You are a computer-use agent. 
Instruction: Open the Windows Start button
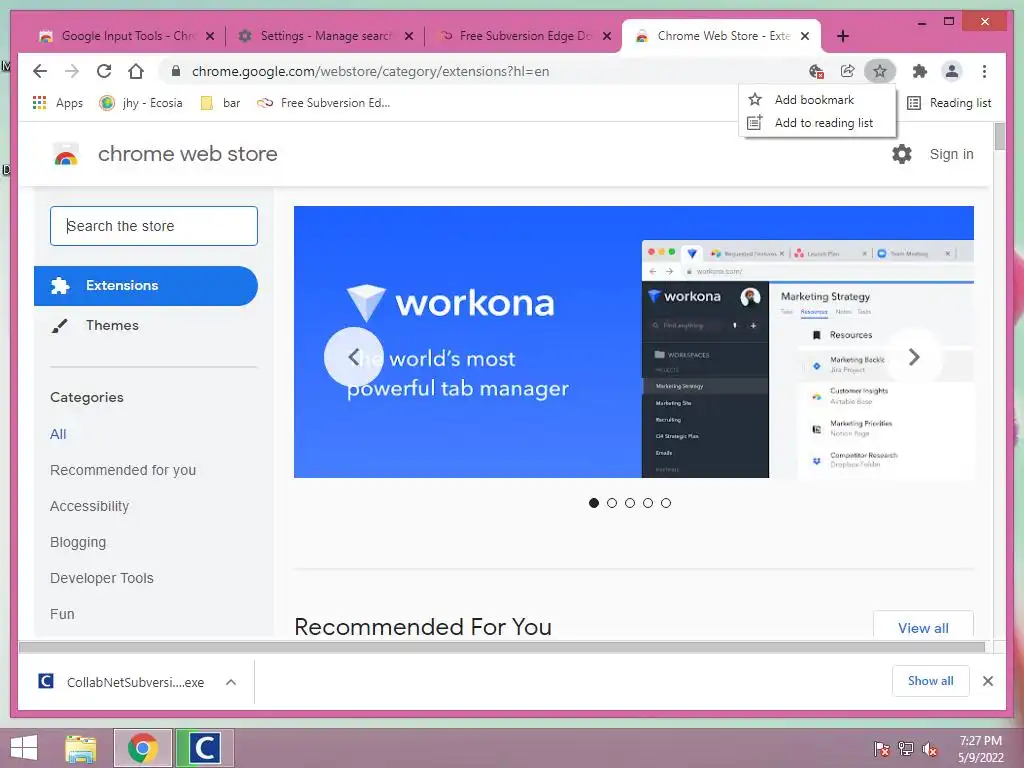coord(24,748)
